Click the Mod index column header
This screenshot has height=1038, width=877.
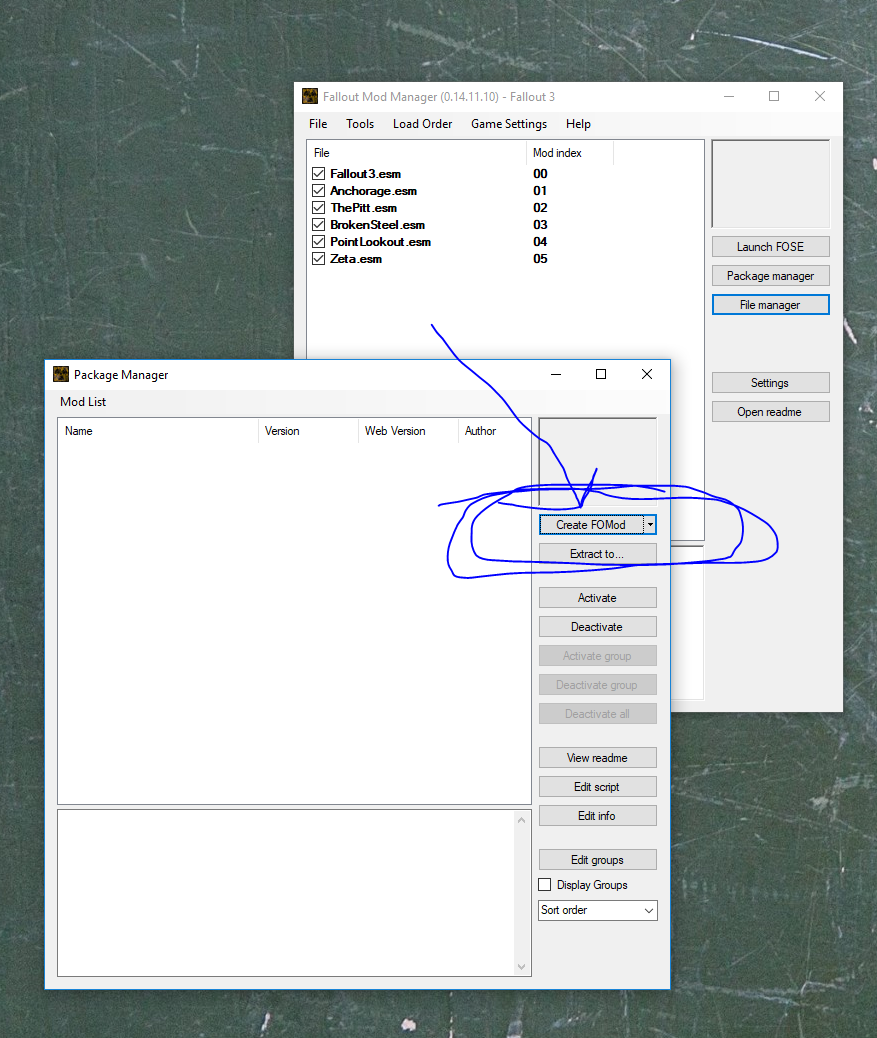point(570,153)
